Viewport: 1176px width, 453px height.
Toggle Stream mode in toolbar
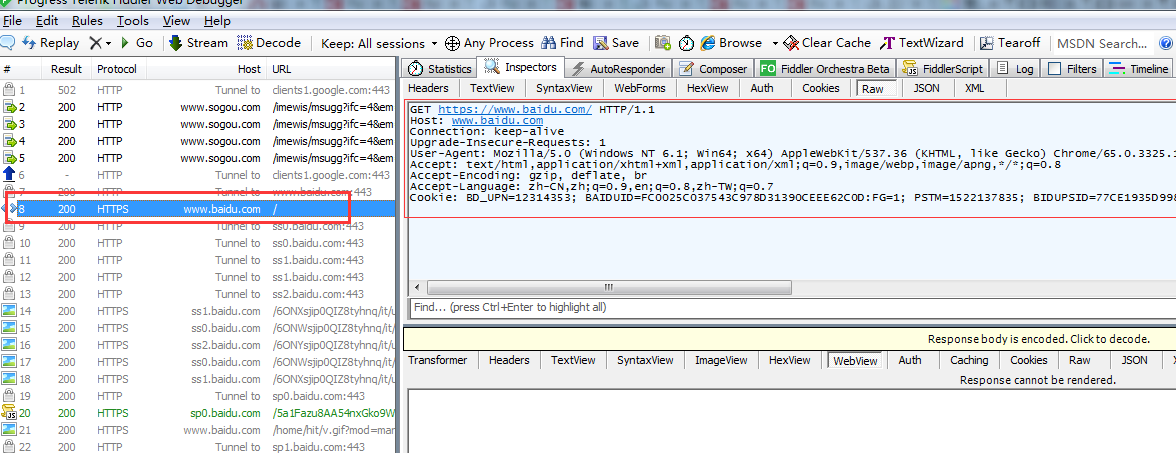tap(198, 43)
